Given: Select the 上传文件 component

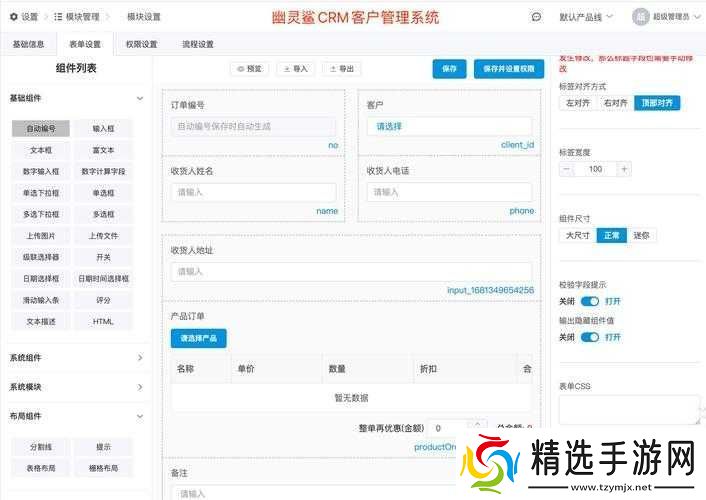Looking at the screenshot, I should click(x=104, y=236).
